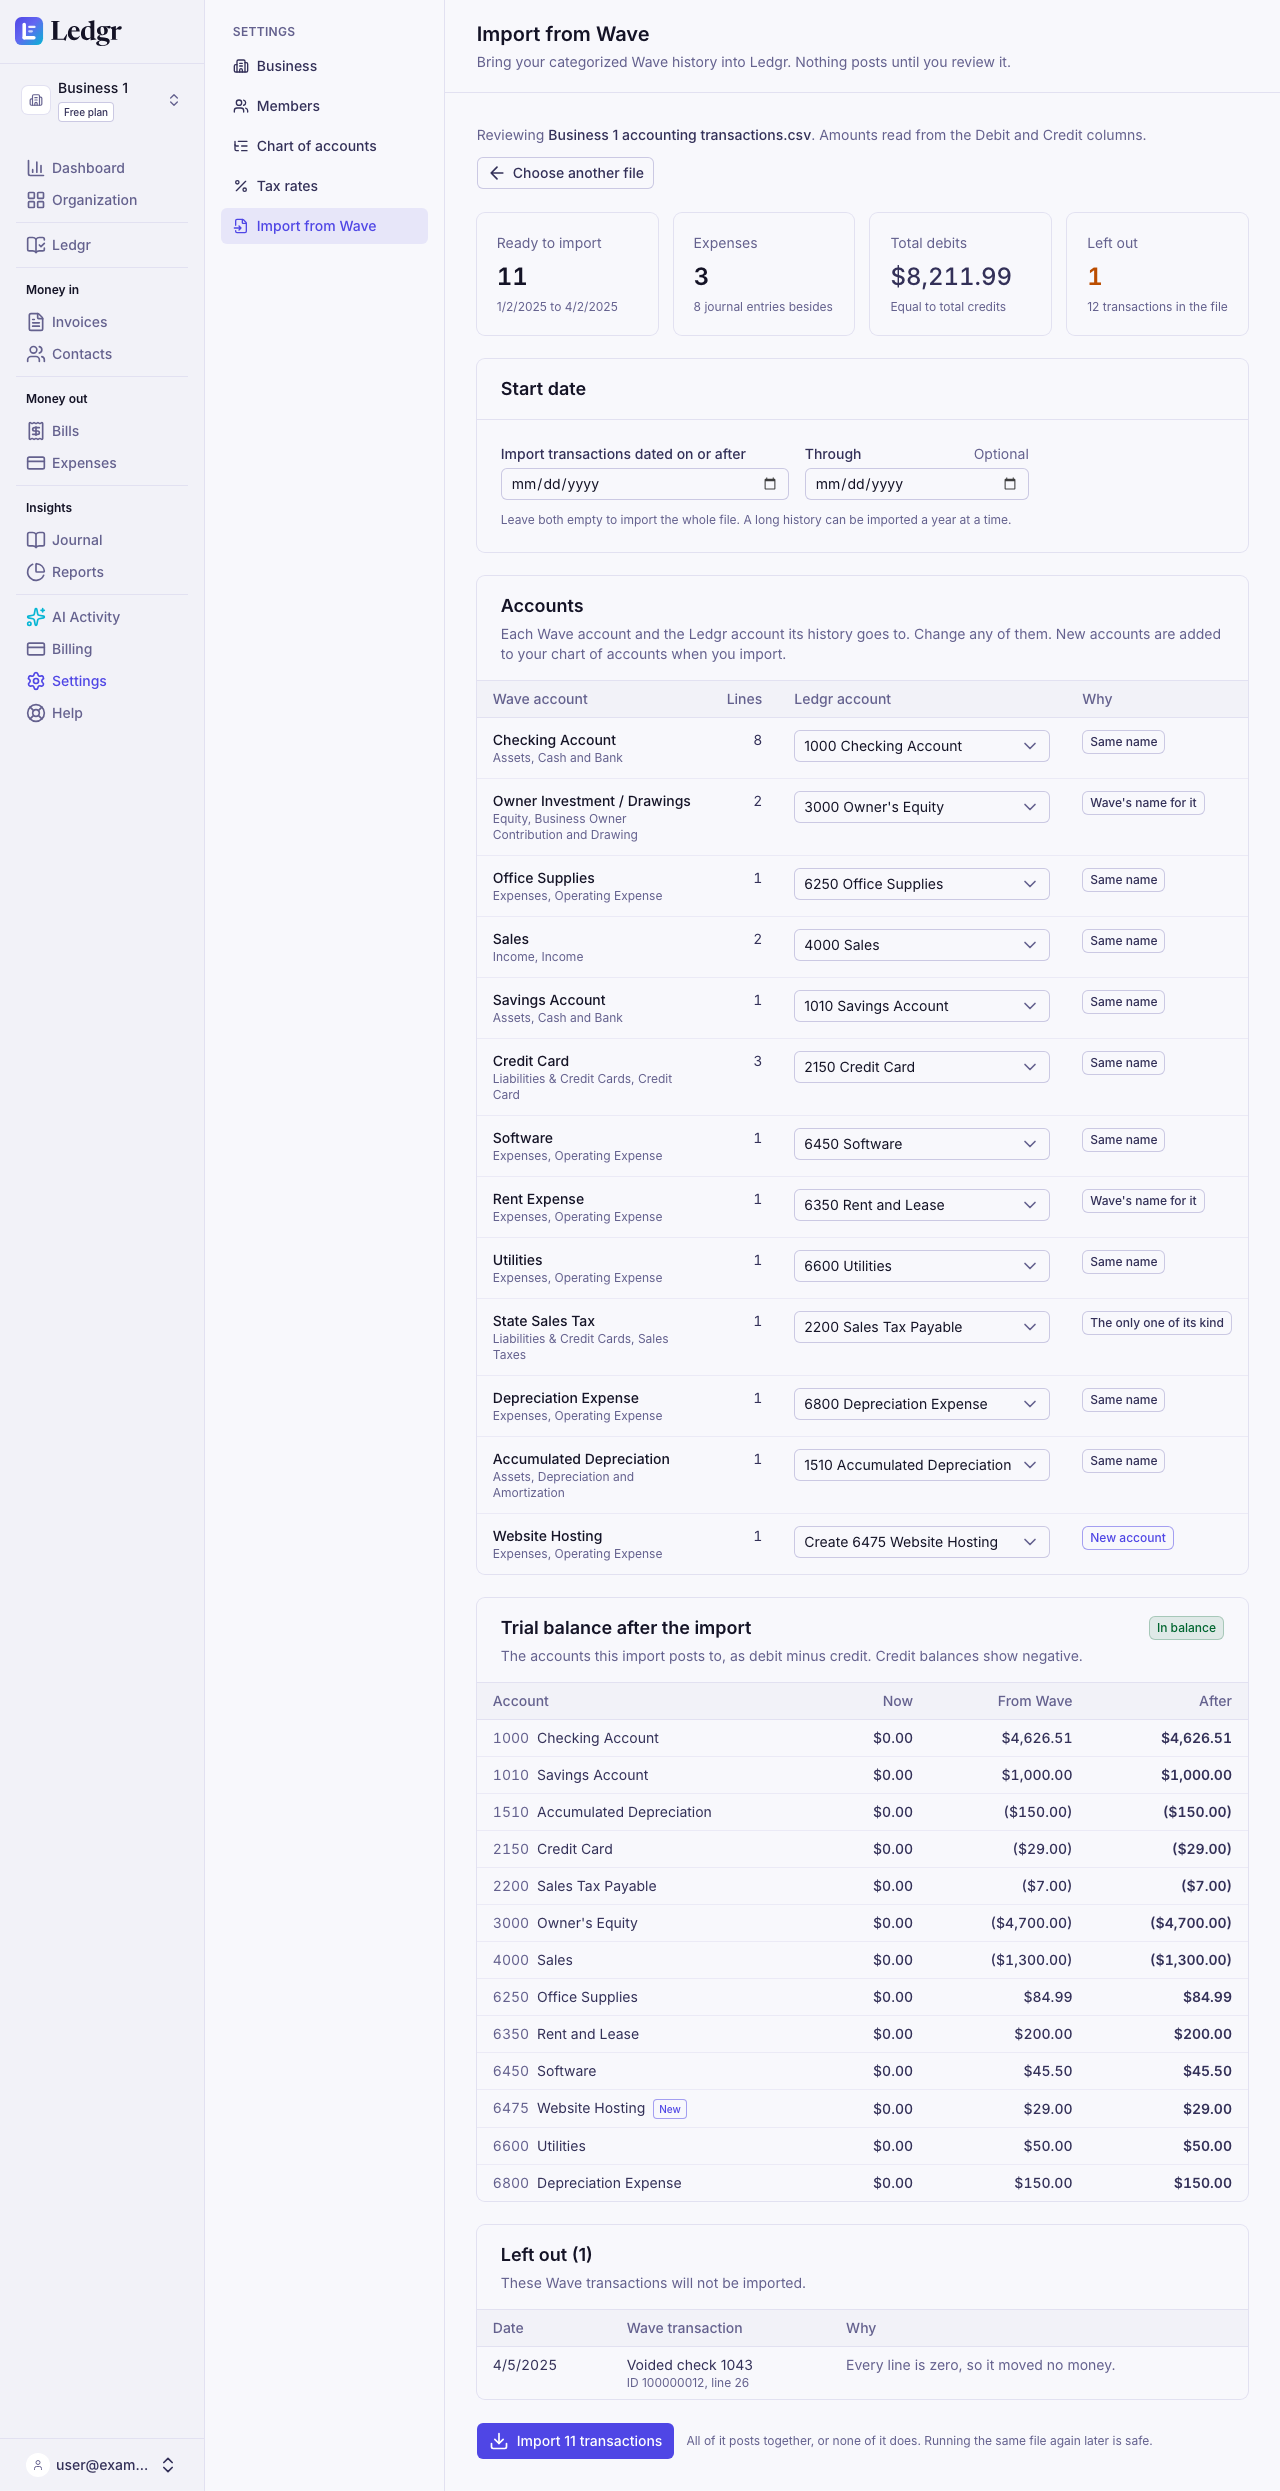Click the Ledgr logo icon
The image size is (1280, 2491).
(x=29, y=31)
